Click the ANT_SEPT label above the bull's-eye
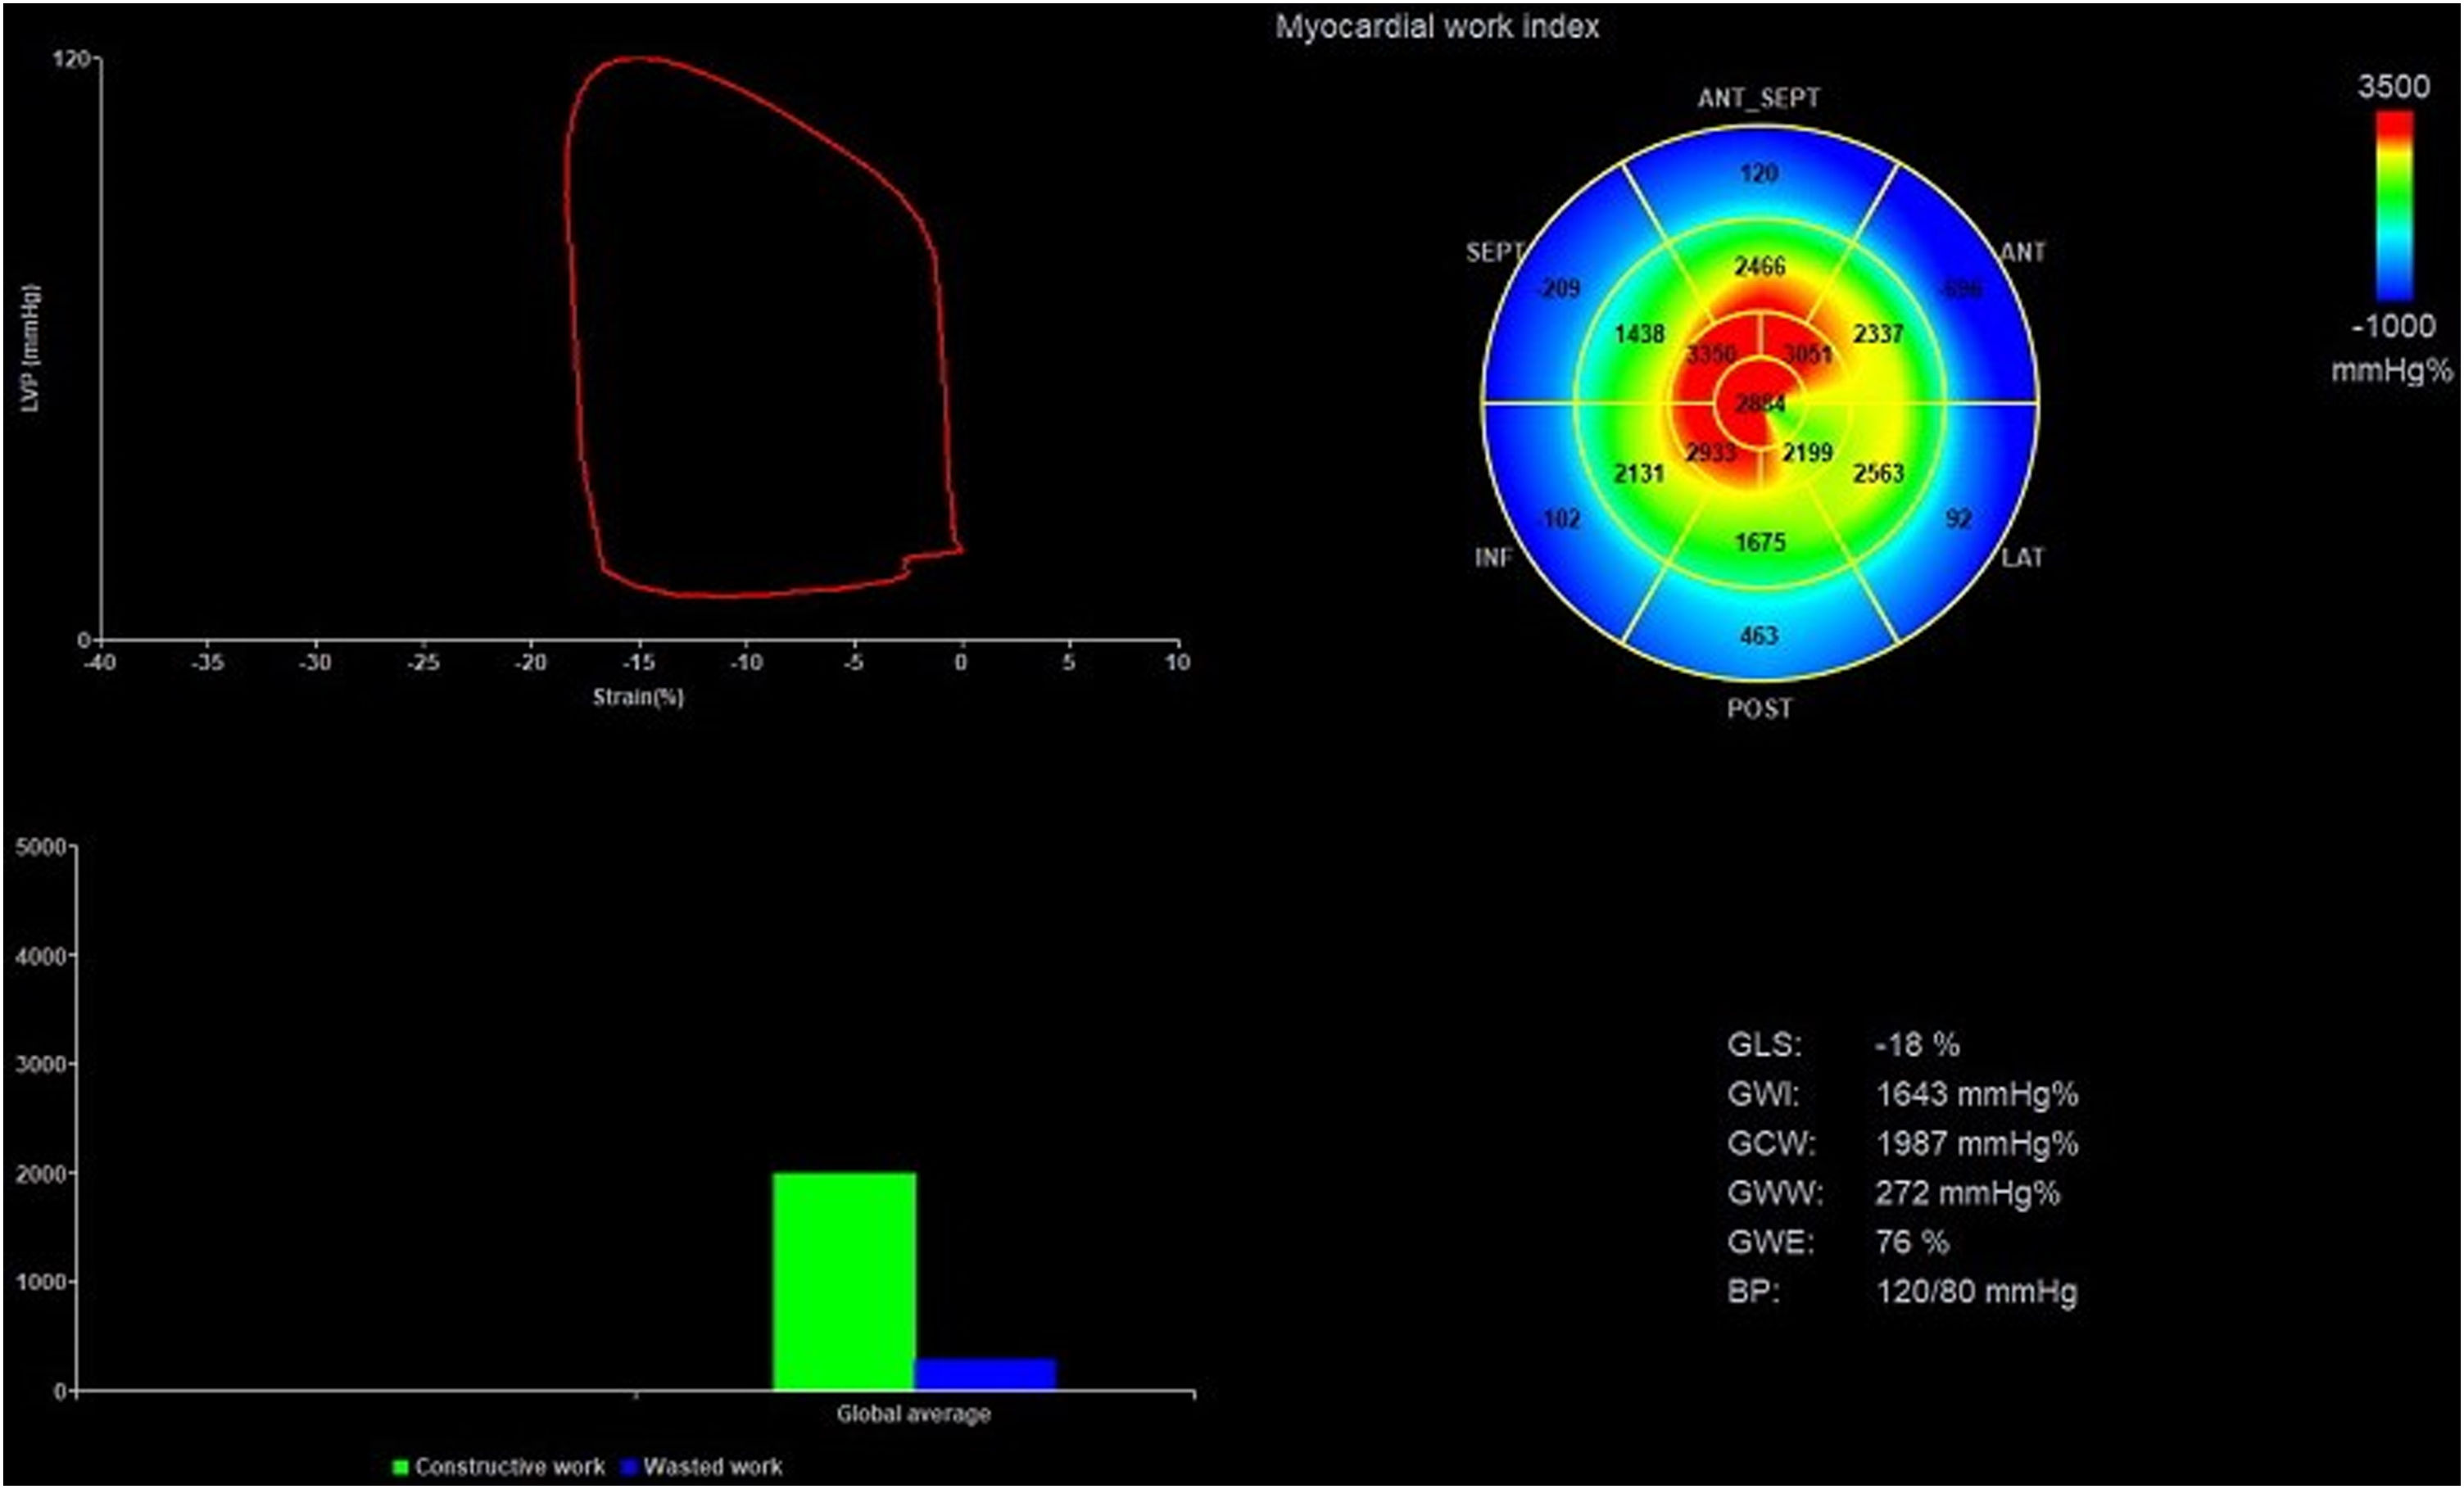Viewport: 2464px width, 1489px height. click(1759, 98)
